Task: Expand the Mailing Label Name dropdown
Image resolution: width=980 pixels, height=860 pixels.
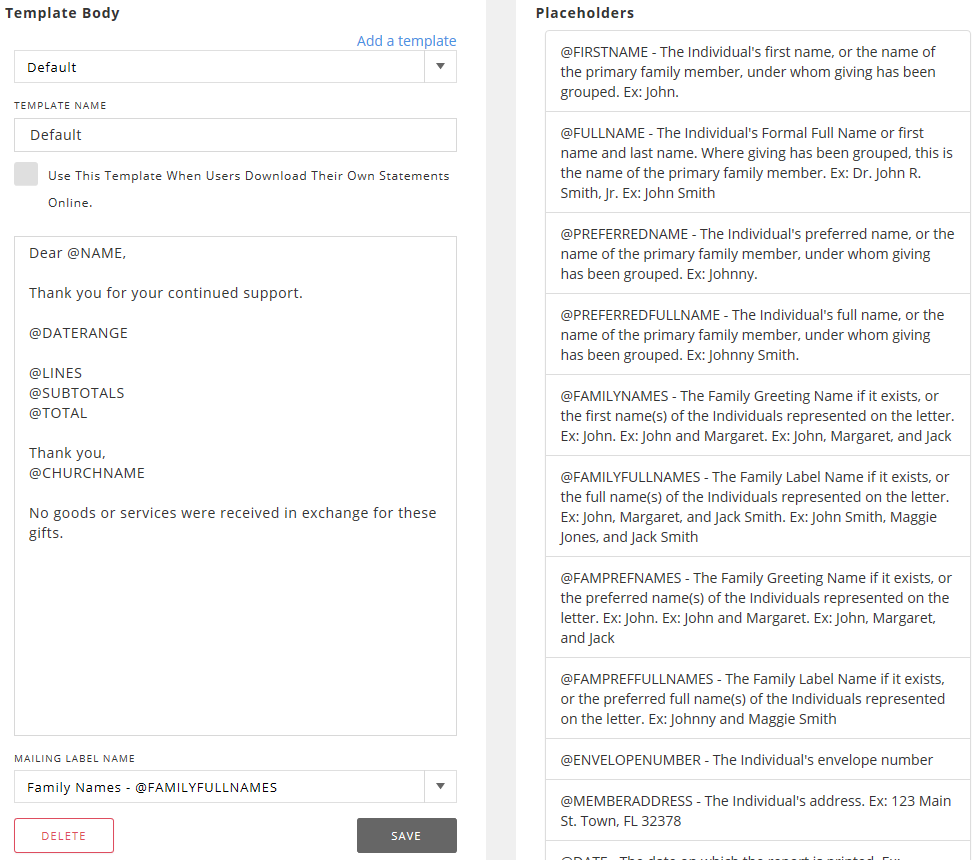Action: pos(235,787)
